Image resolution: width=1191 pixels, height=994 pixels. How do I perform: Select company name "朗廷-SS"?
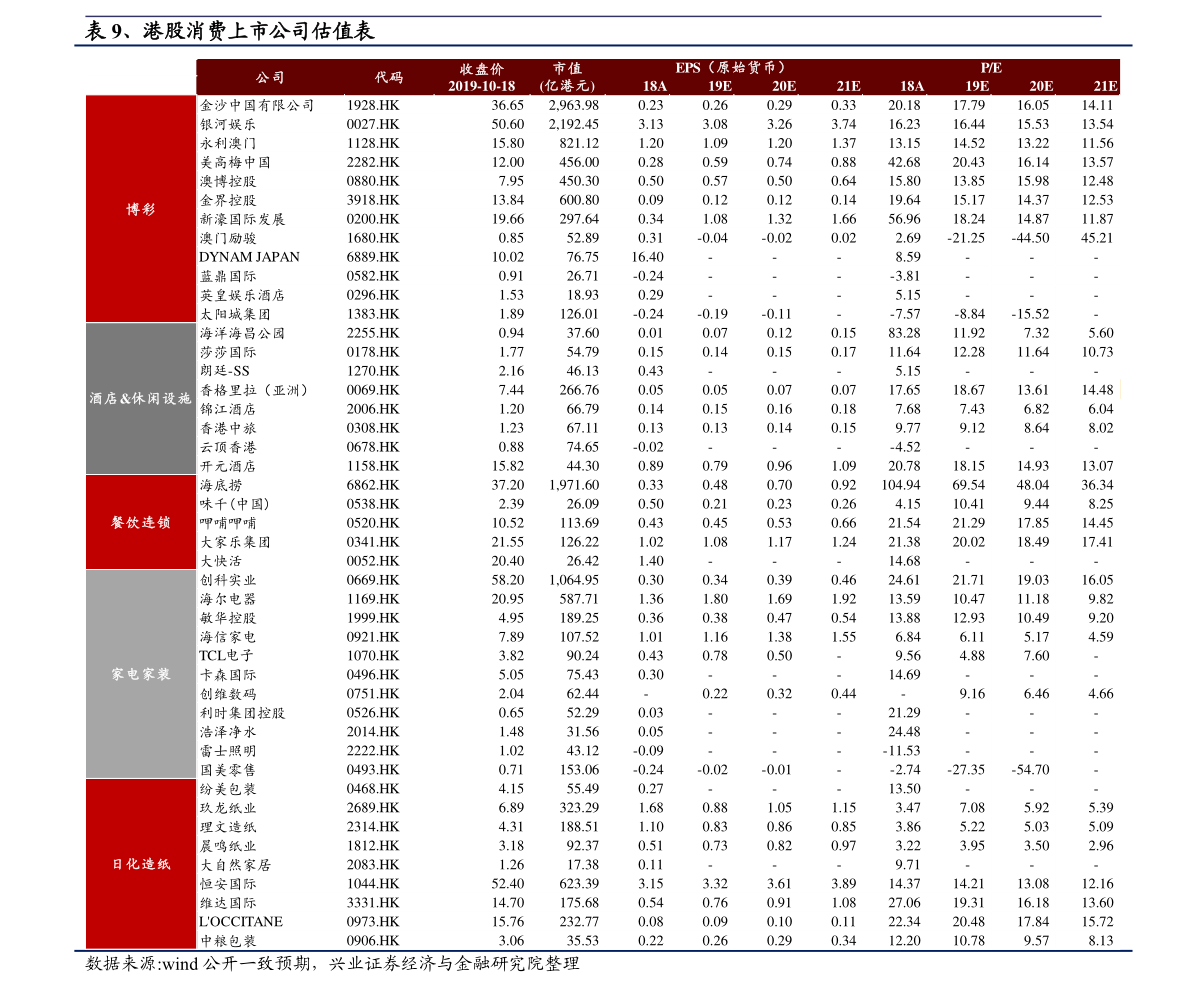225,371
